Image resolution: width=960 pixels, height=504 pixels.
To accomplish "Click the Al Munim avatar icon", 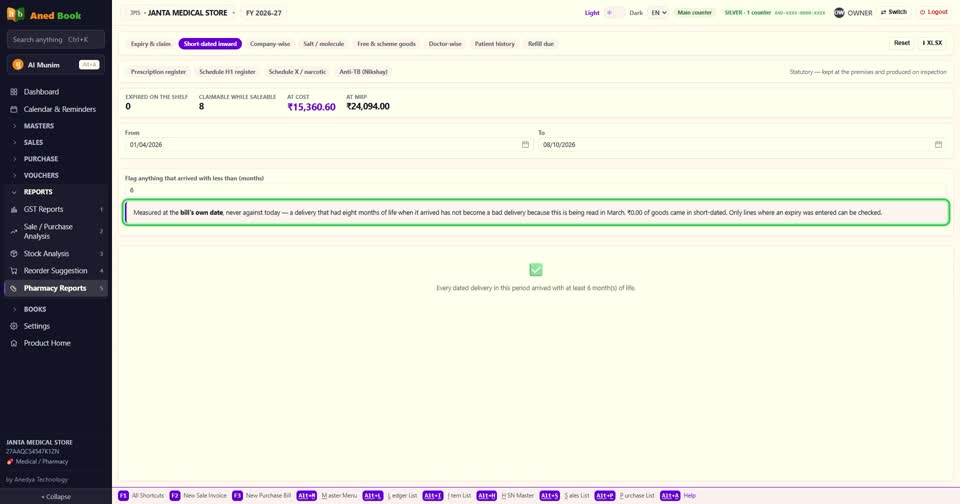I will [18, 65].
